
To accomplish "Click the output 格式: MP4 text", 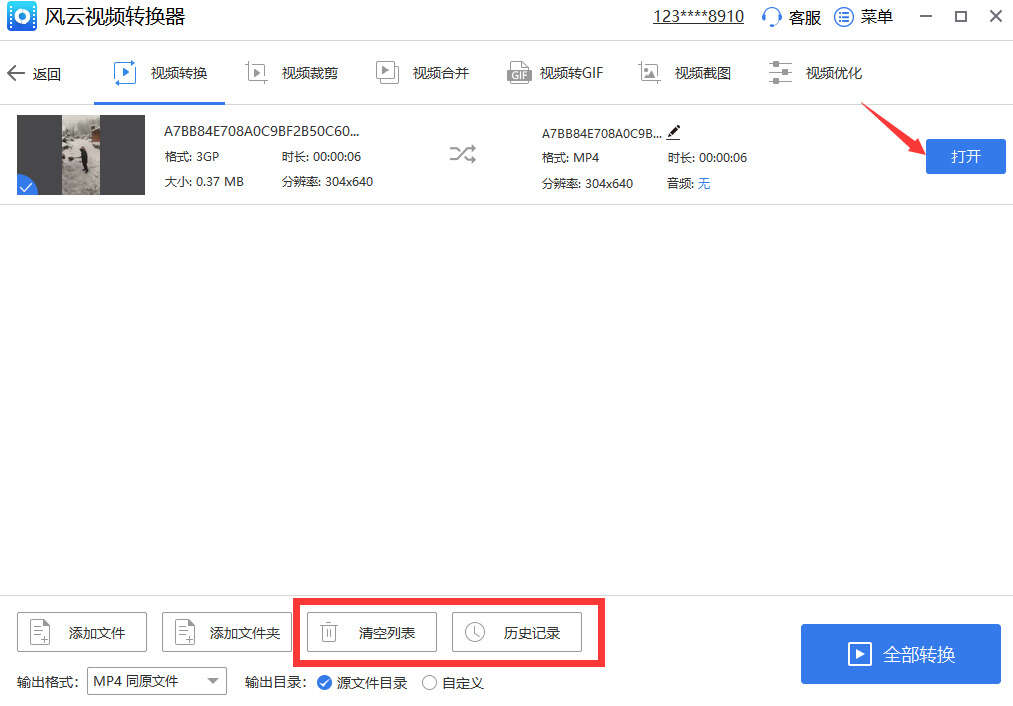I will coord(570,158).
